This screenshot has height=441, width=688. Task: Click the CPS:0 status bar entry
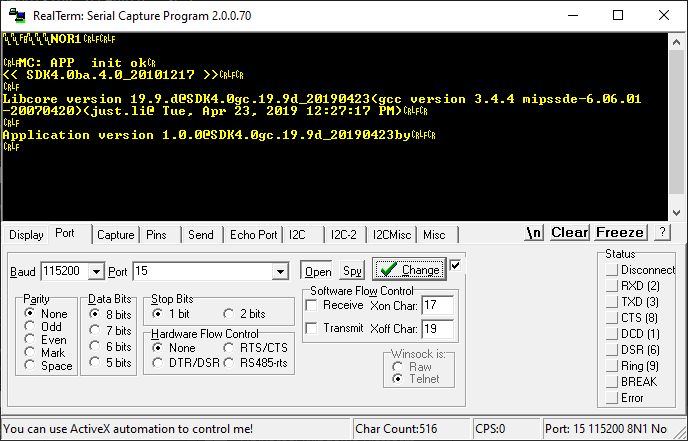click(506, 429)
